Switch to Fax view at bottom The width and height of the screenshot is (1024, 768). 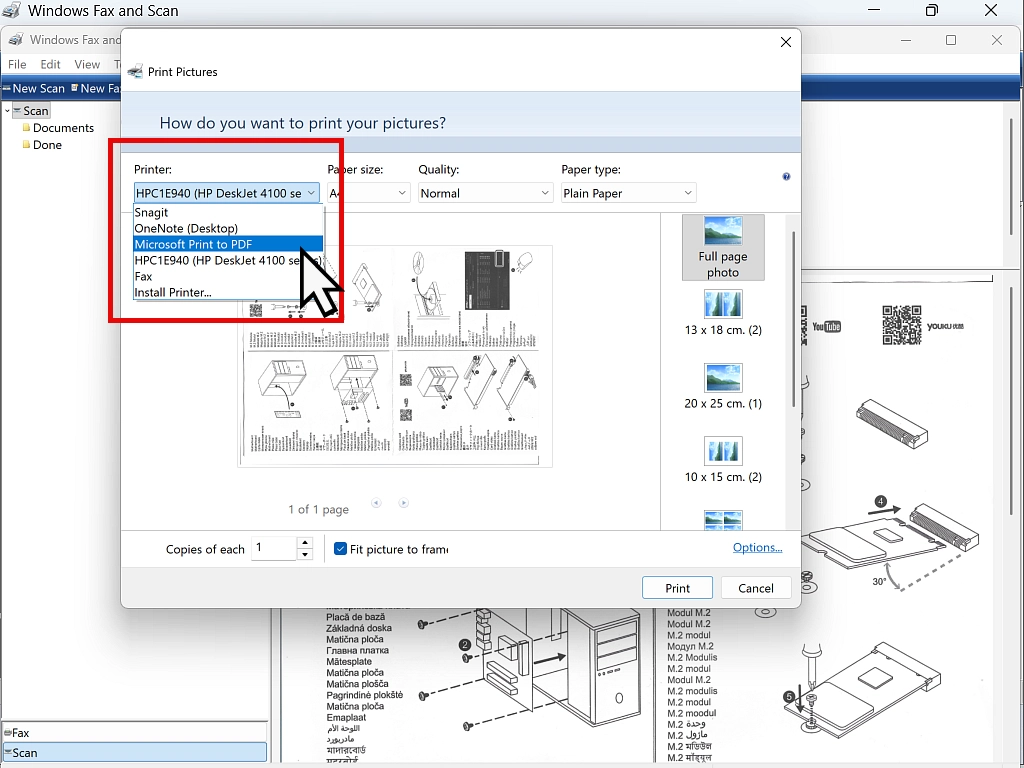click(135, 733)
